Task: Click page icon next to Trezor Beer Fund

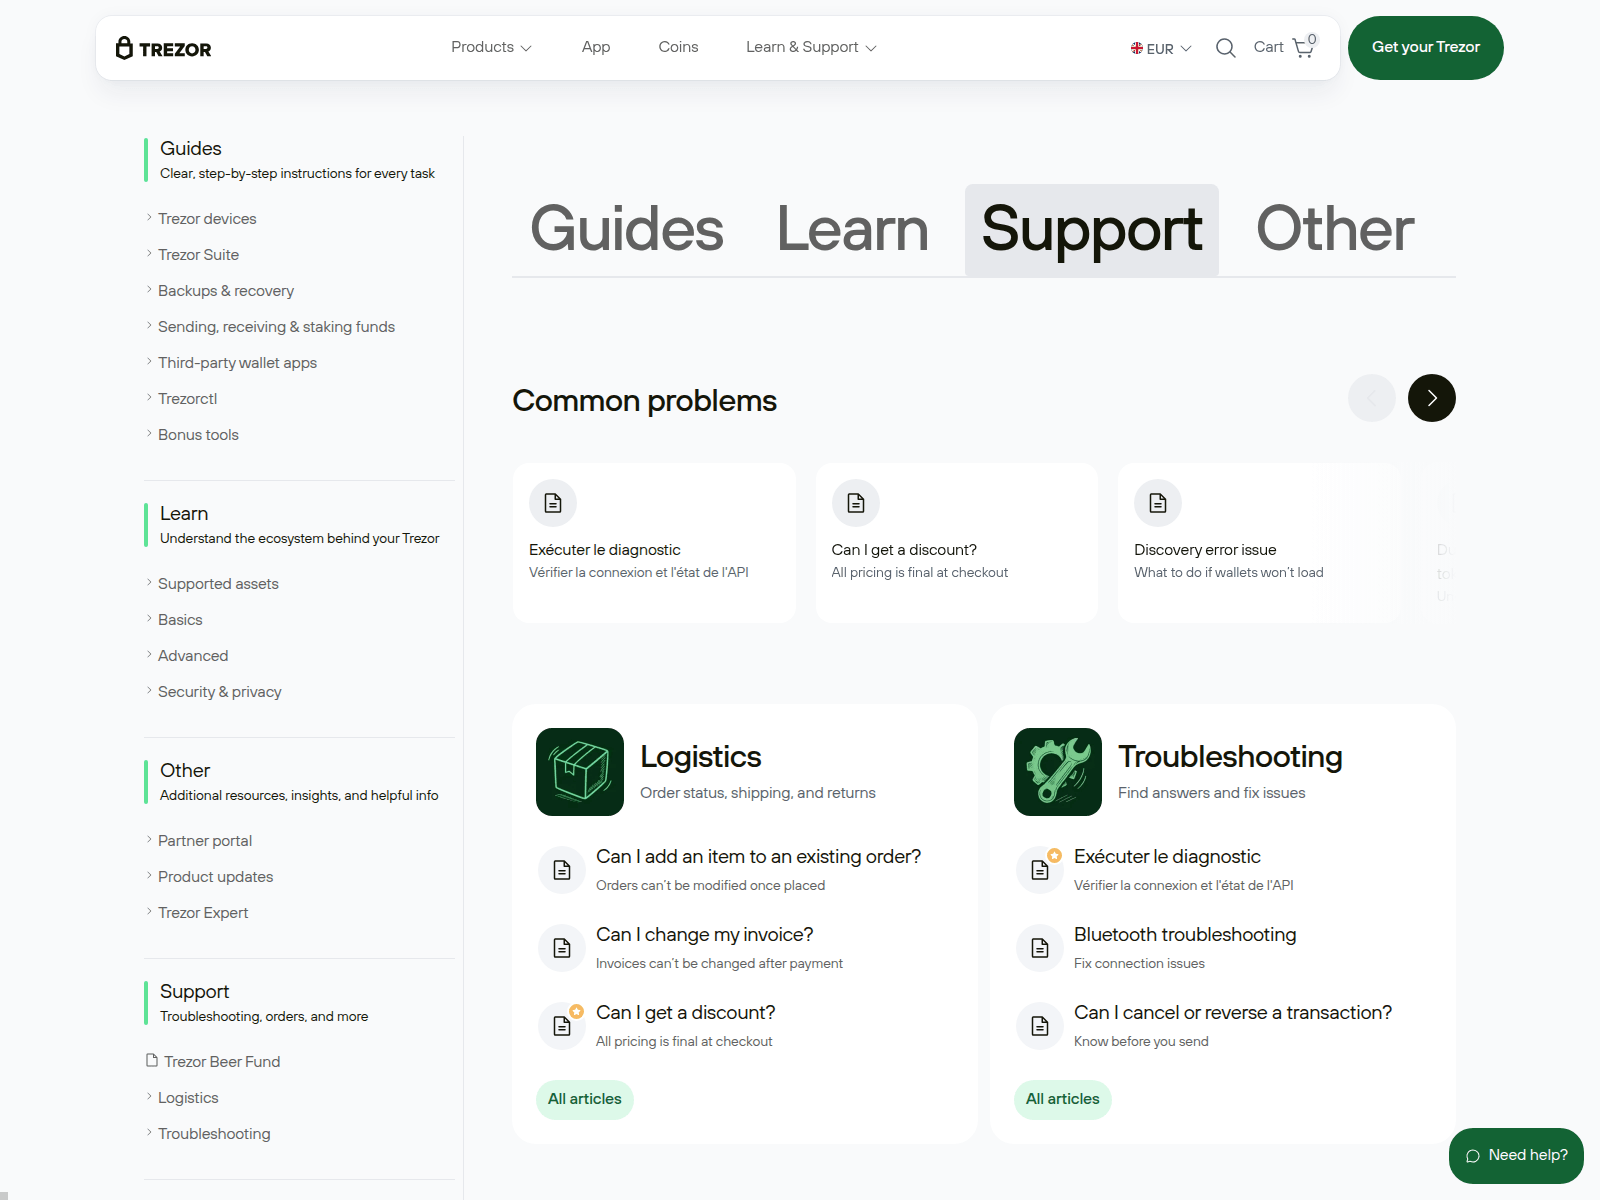Action: 152,1060
